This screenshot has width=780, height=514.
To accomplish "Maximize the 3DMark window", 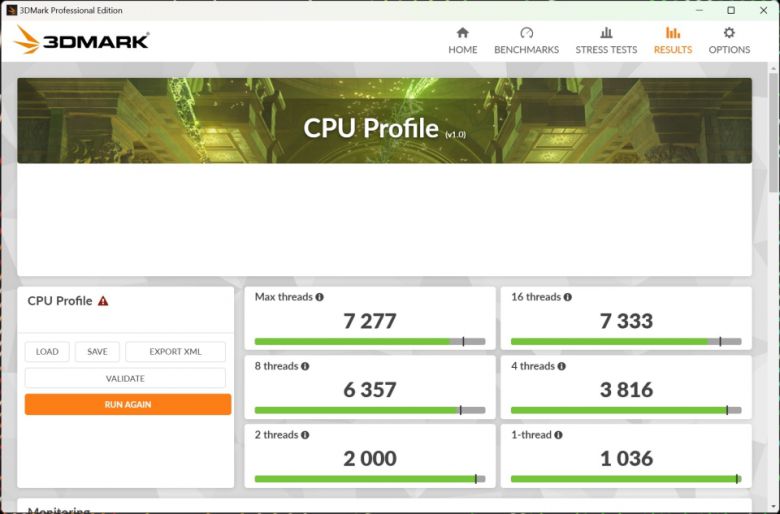I will point(731,10).
